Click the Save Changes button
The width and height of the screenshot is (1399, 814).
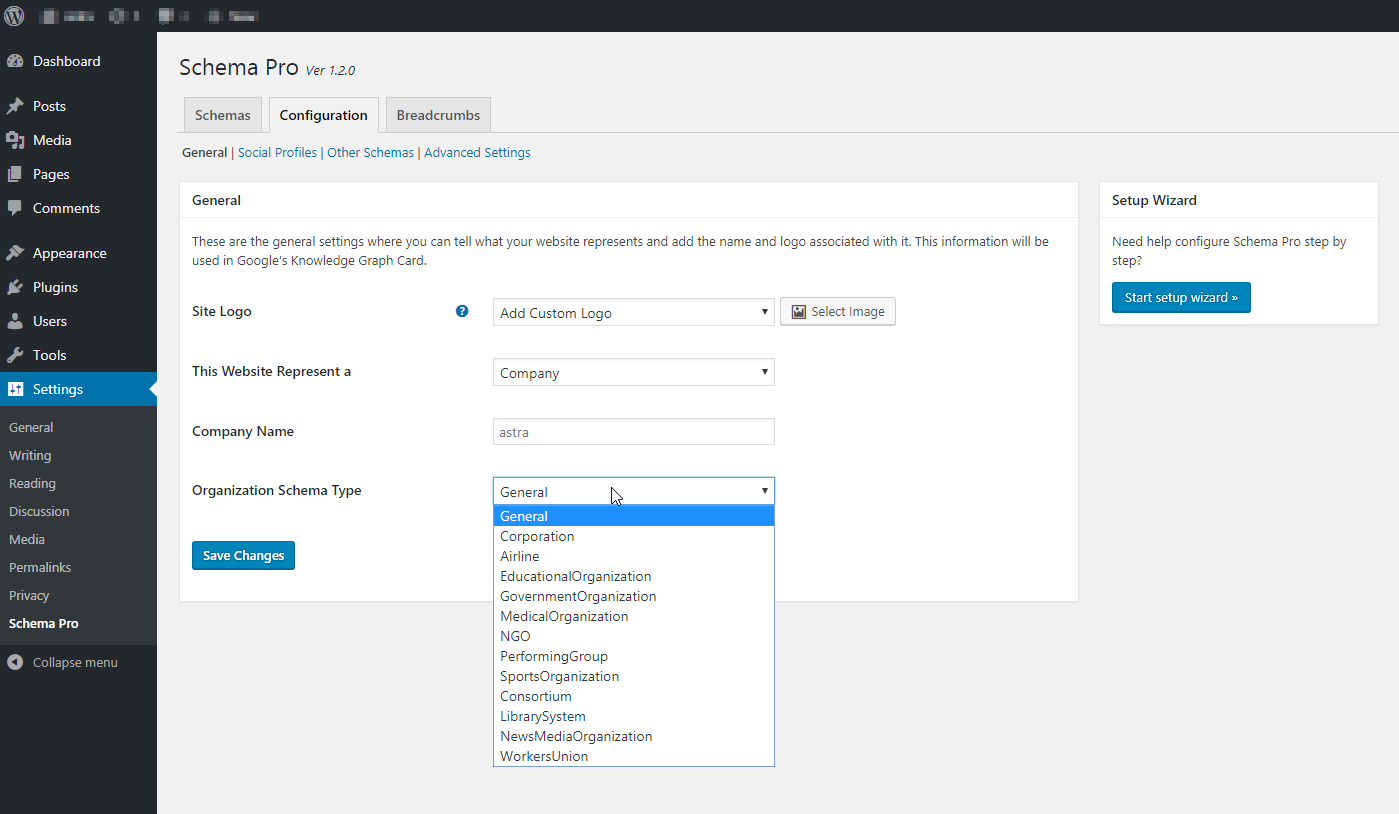coord(243,555)
